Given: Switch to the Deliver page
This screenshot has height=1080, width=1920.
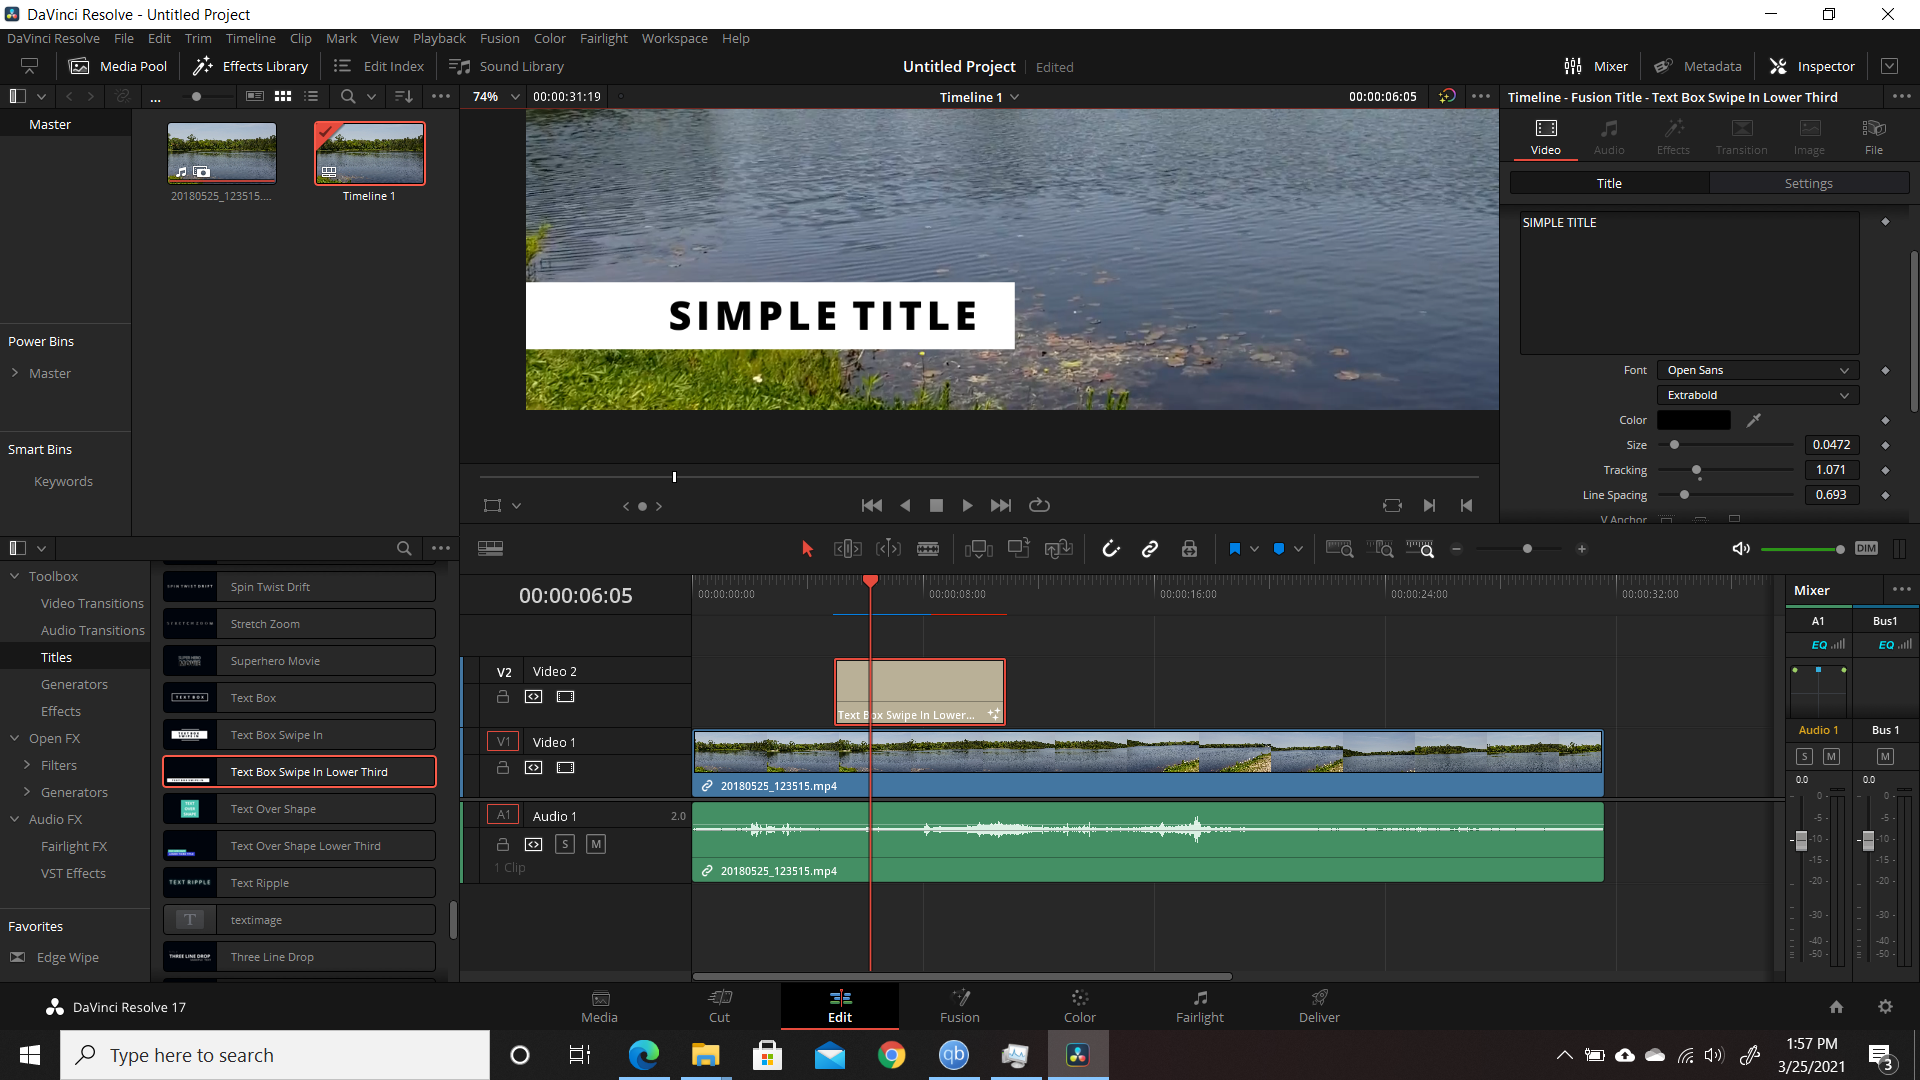Looking at the screenshot, I should (1319, 1006).
